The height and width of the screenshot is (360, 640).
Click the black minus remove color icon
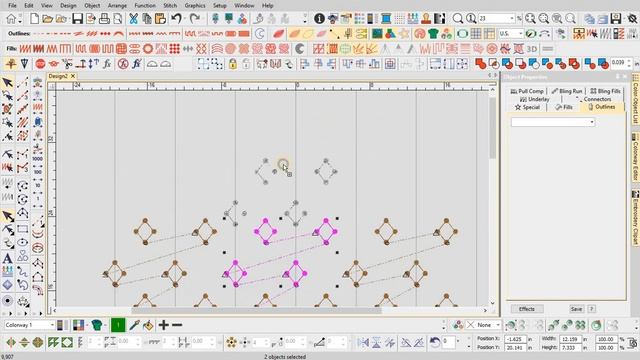point(177,325)
